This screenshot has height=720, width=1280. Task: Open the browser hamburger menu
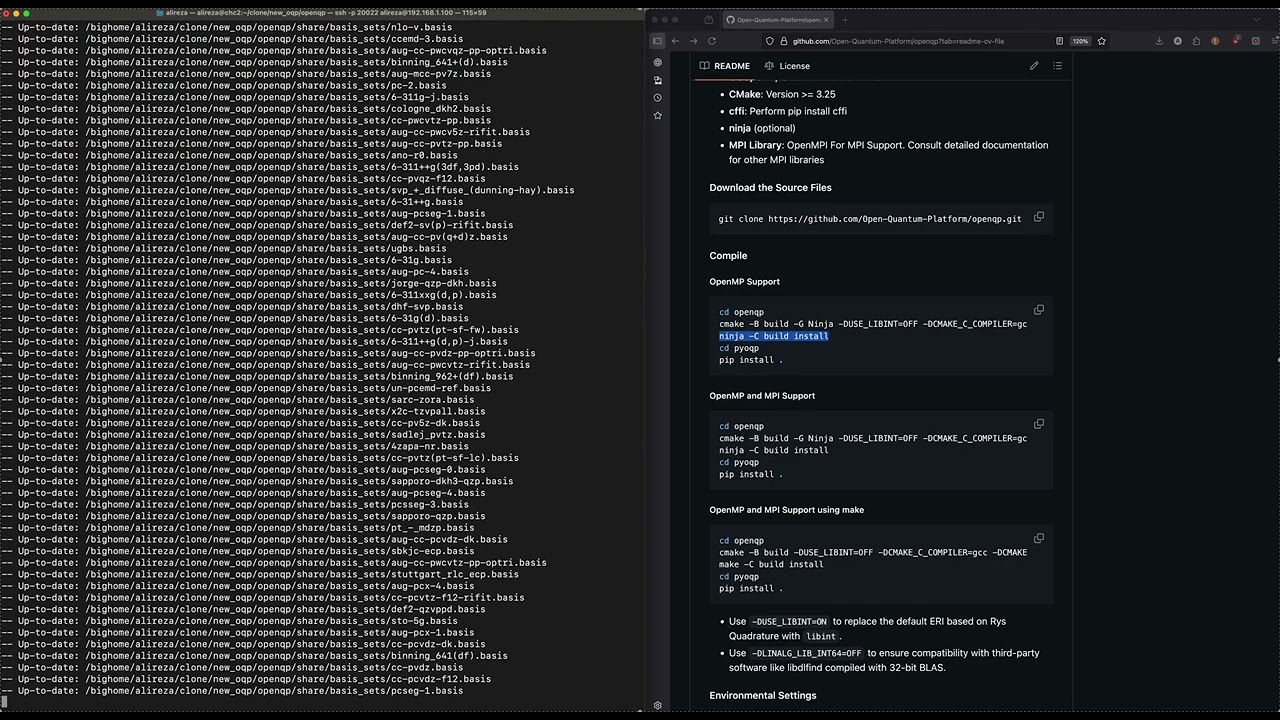pos(1273,41)
